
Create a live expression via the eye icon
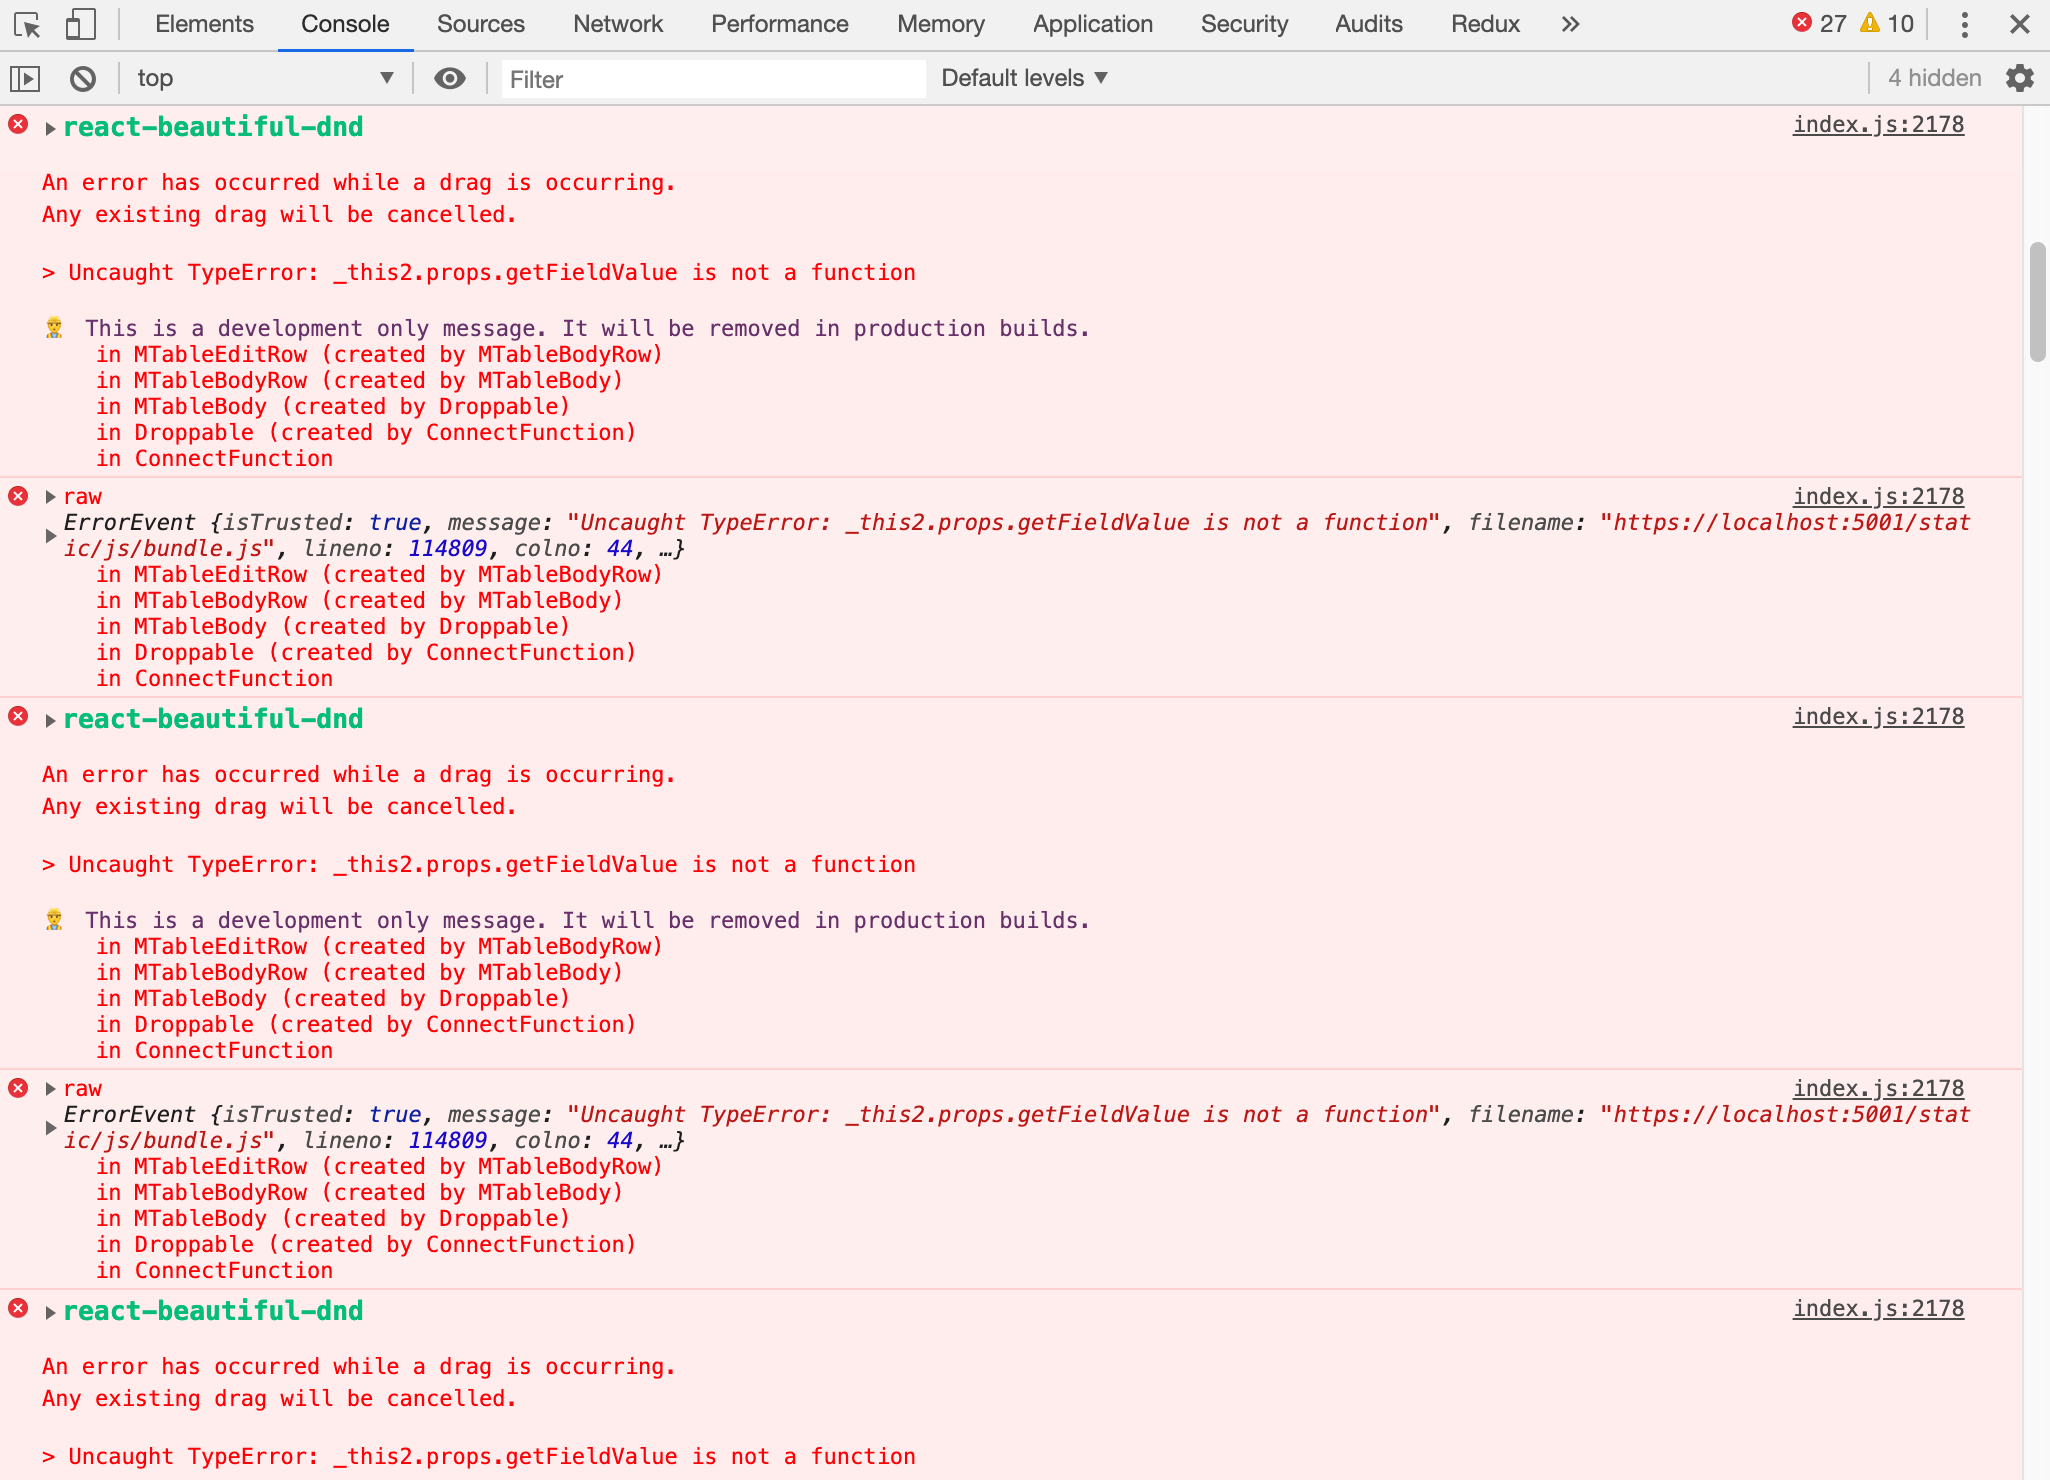[x=449, y=78]
